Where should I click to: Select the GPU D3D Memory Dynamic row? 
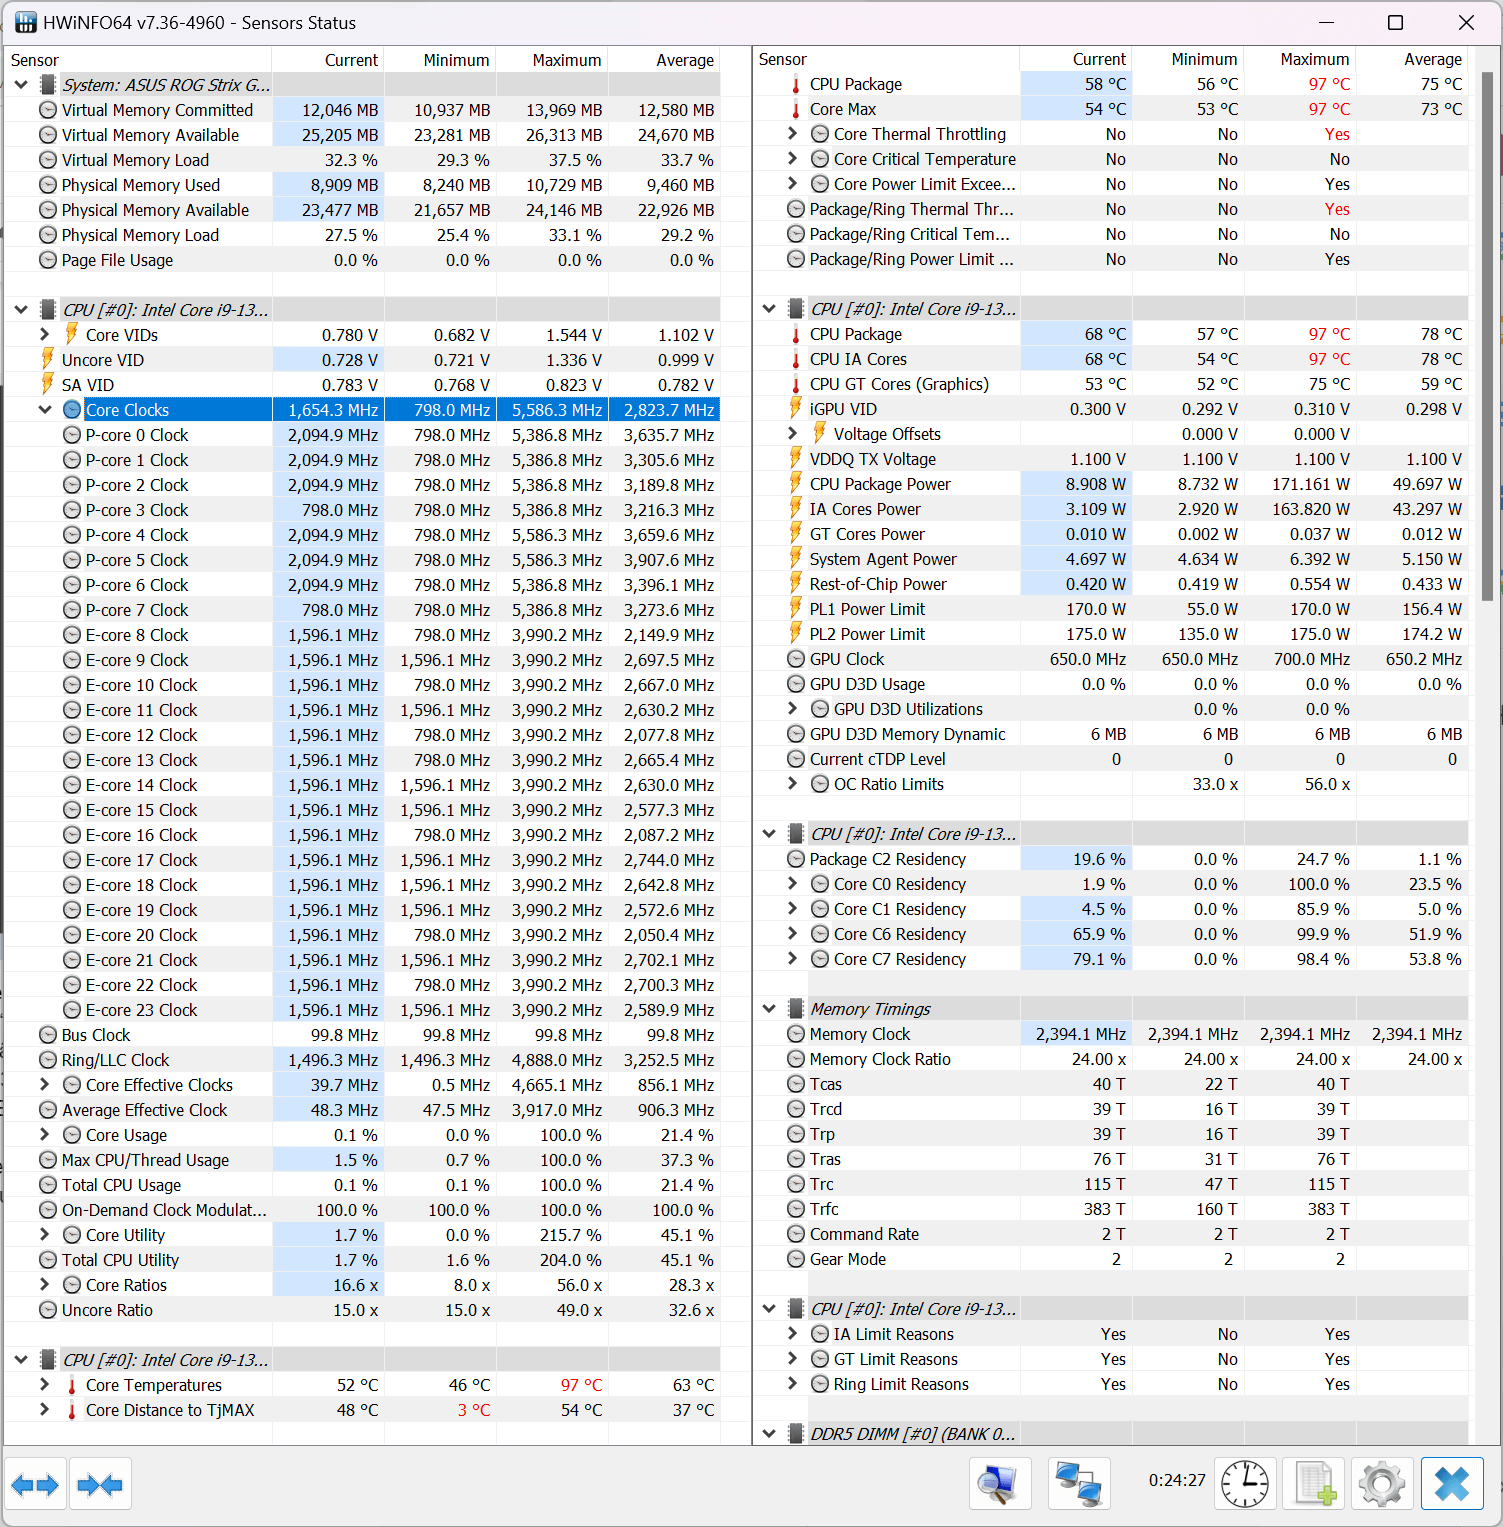pyautogui.click(x=1110, y=734)
